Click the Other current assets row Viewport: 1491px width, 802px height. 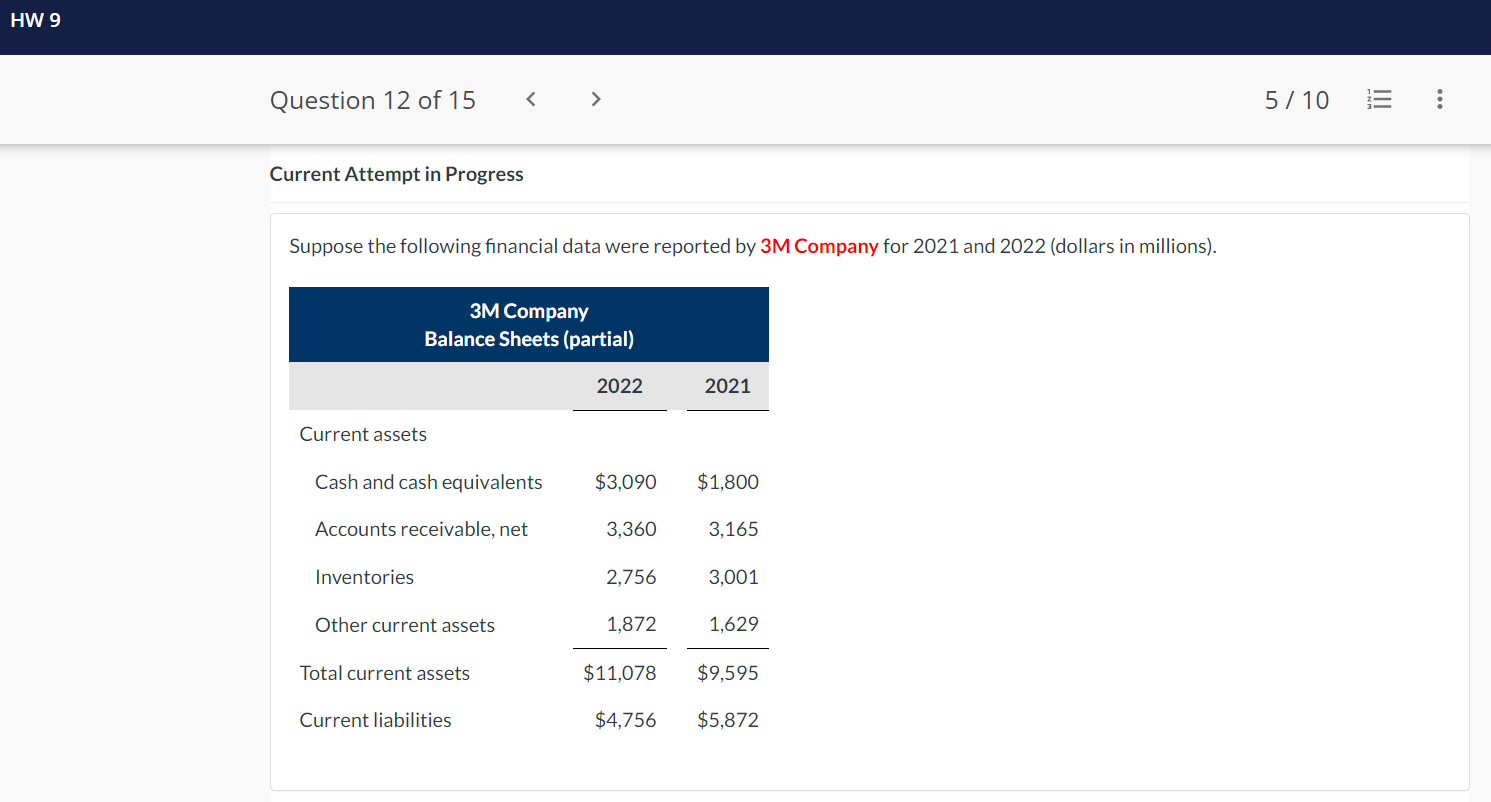tap(405, 625)
